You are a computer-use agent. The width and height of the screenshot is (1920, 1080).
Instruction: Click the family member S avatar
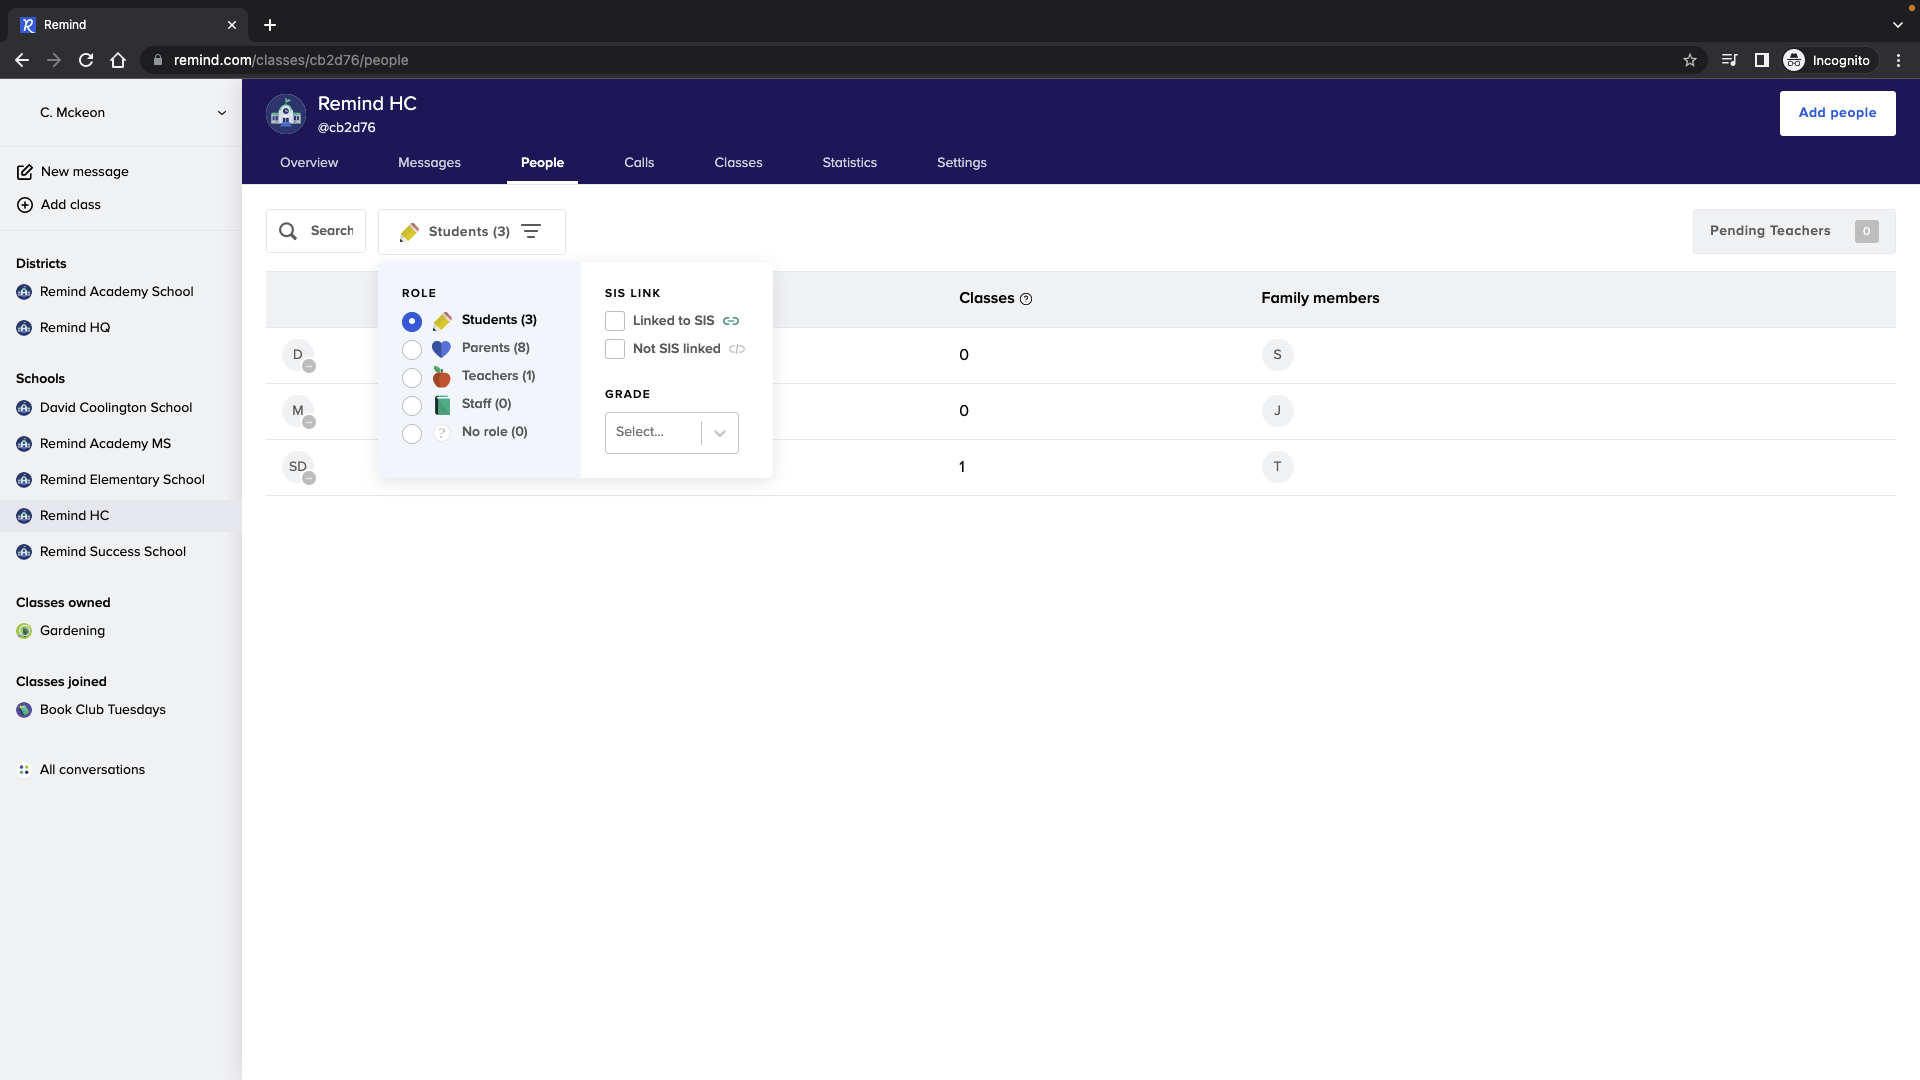pyautogui.click(x=1277, y=355)
